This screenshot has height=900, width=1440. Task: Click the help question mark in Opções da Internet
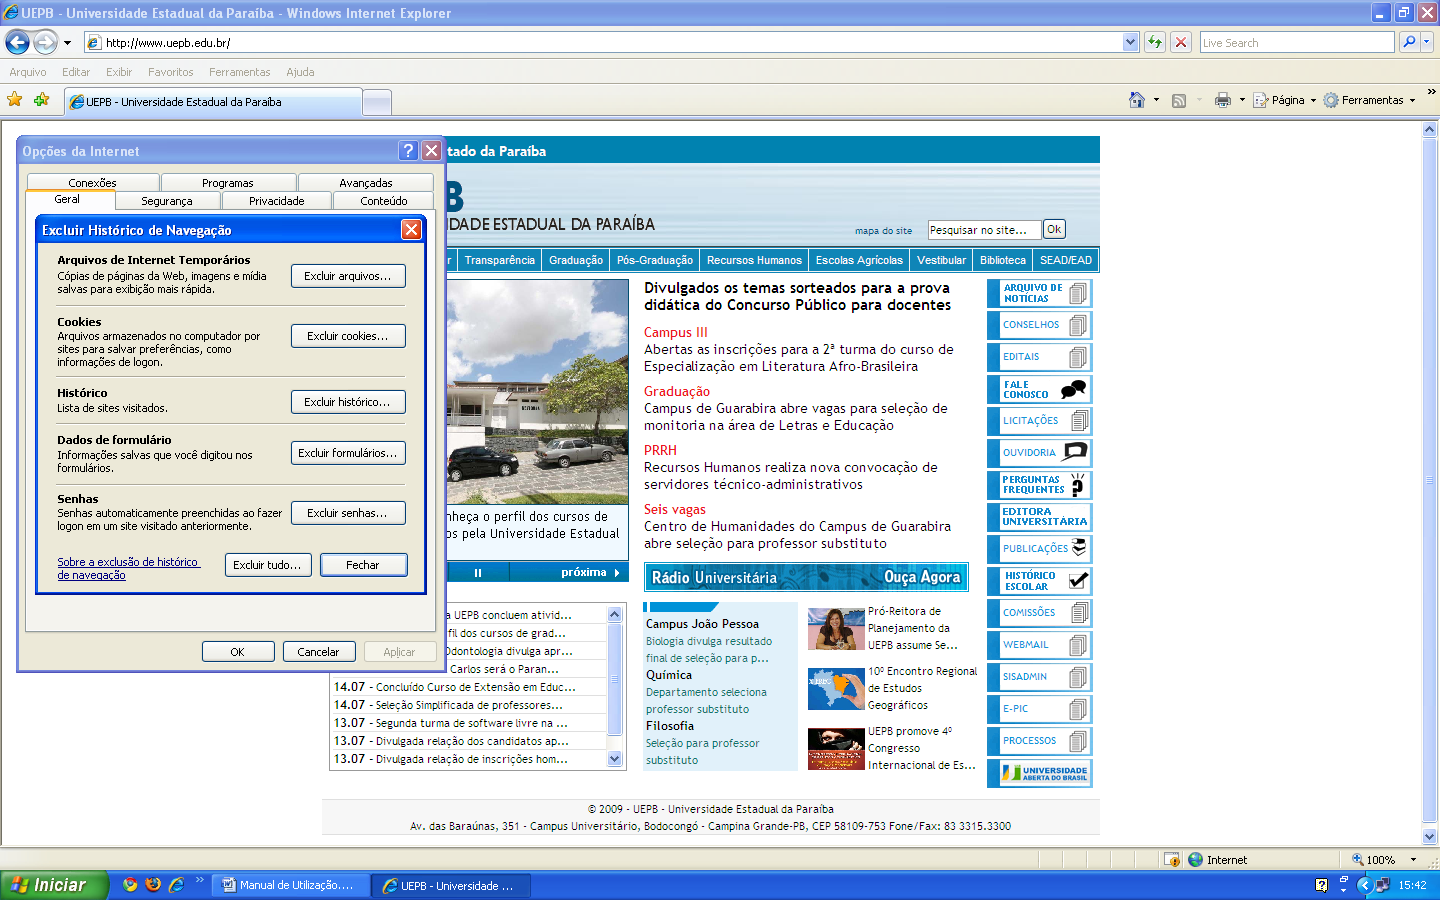coord(408,150)
